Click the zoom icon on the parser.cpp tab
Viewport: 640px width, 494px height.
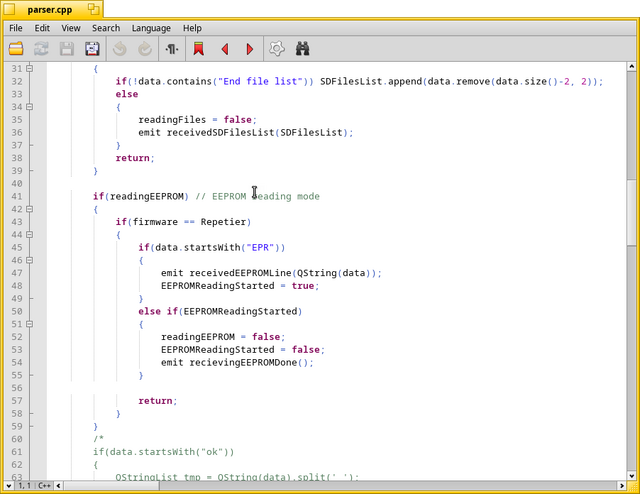click(93, 9)
